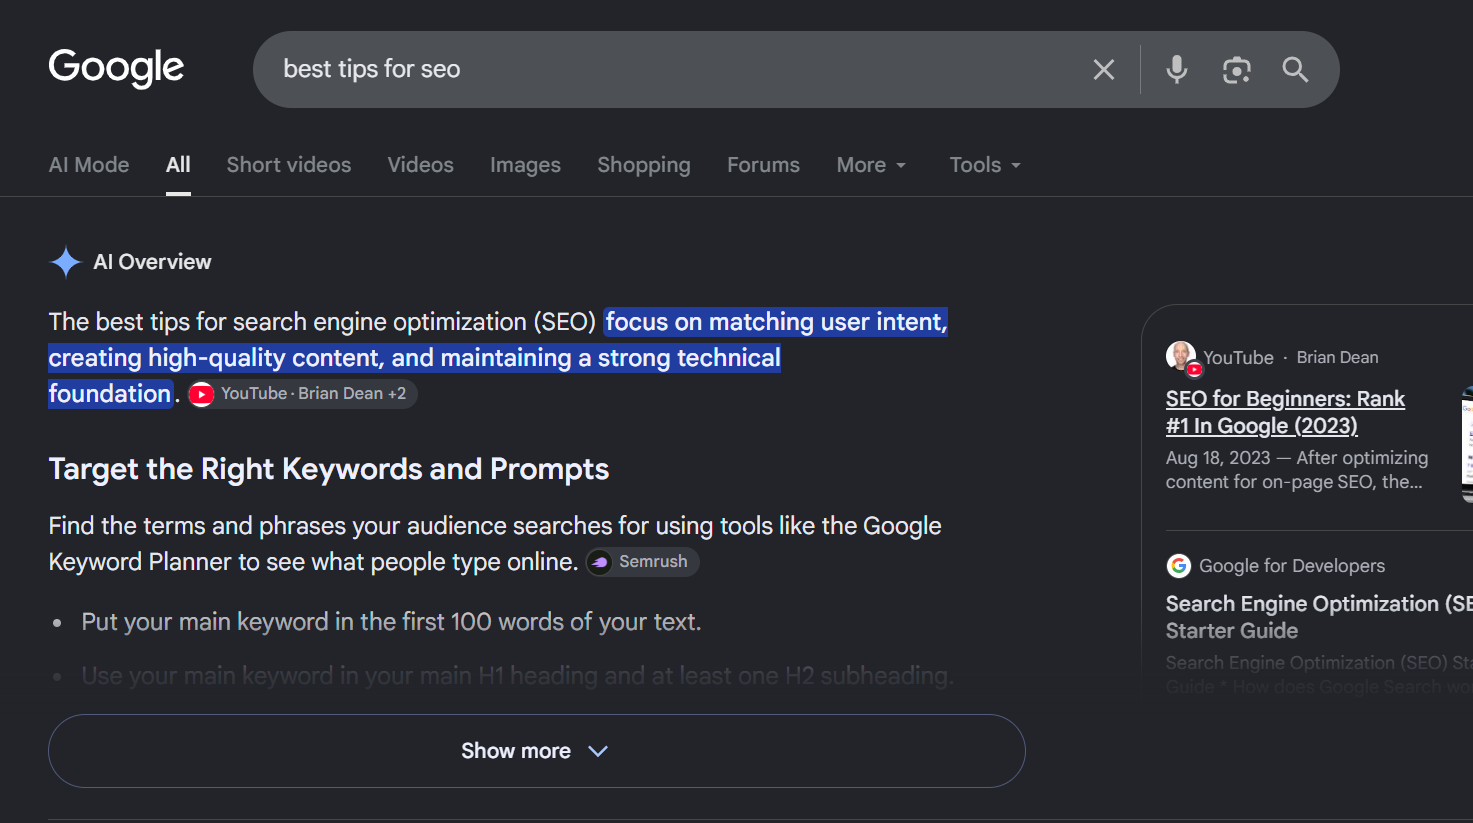Click the AI Overview heading label
Screen dimensions: 1473x823
click(x=152, y=262)
